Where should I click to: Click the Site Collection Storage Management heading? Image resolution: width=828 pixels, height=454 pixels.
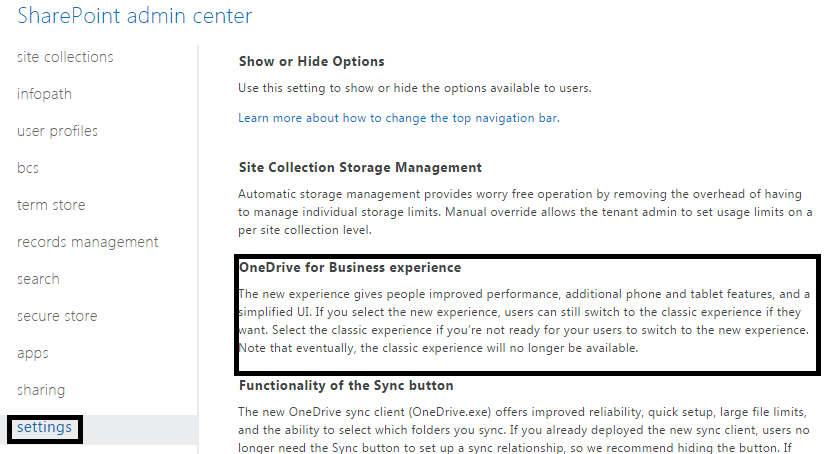[360, 168]
